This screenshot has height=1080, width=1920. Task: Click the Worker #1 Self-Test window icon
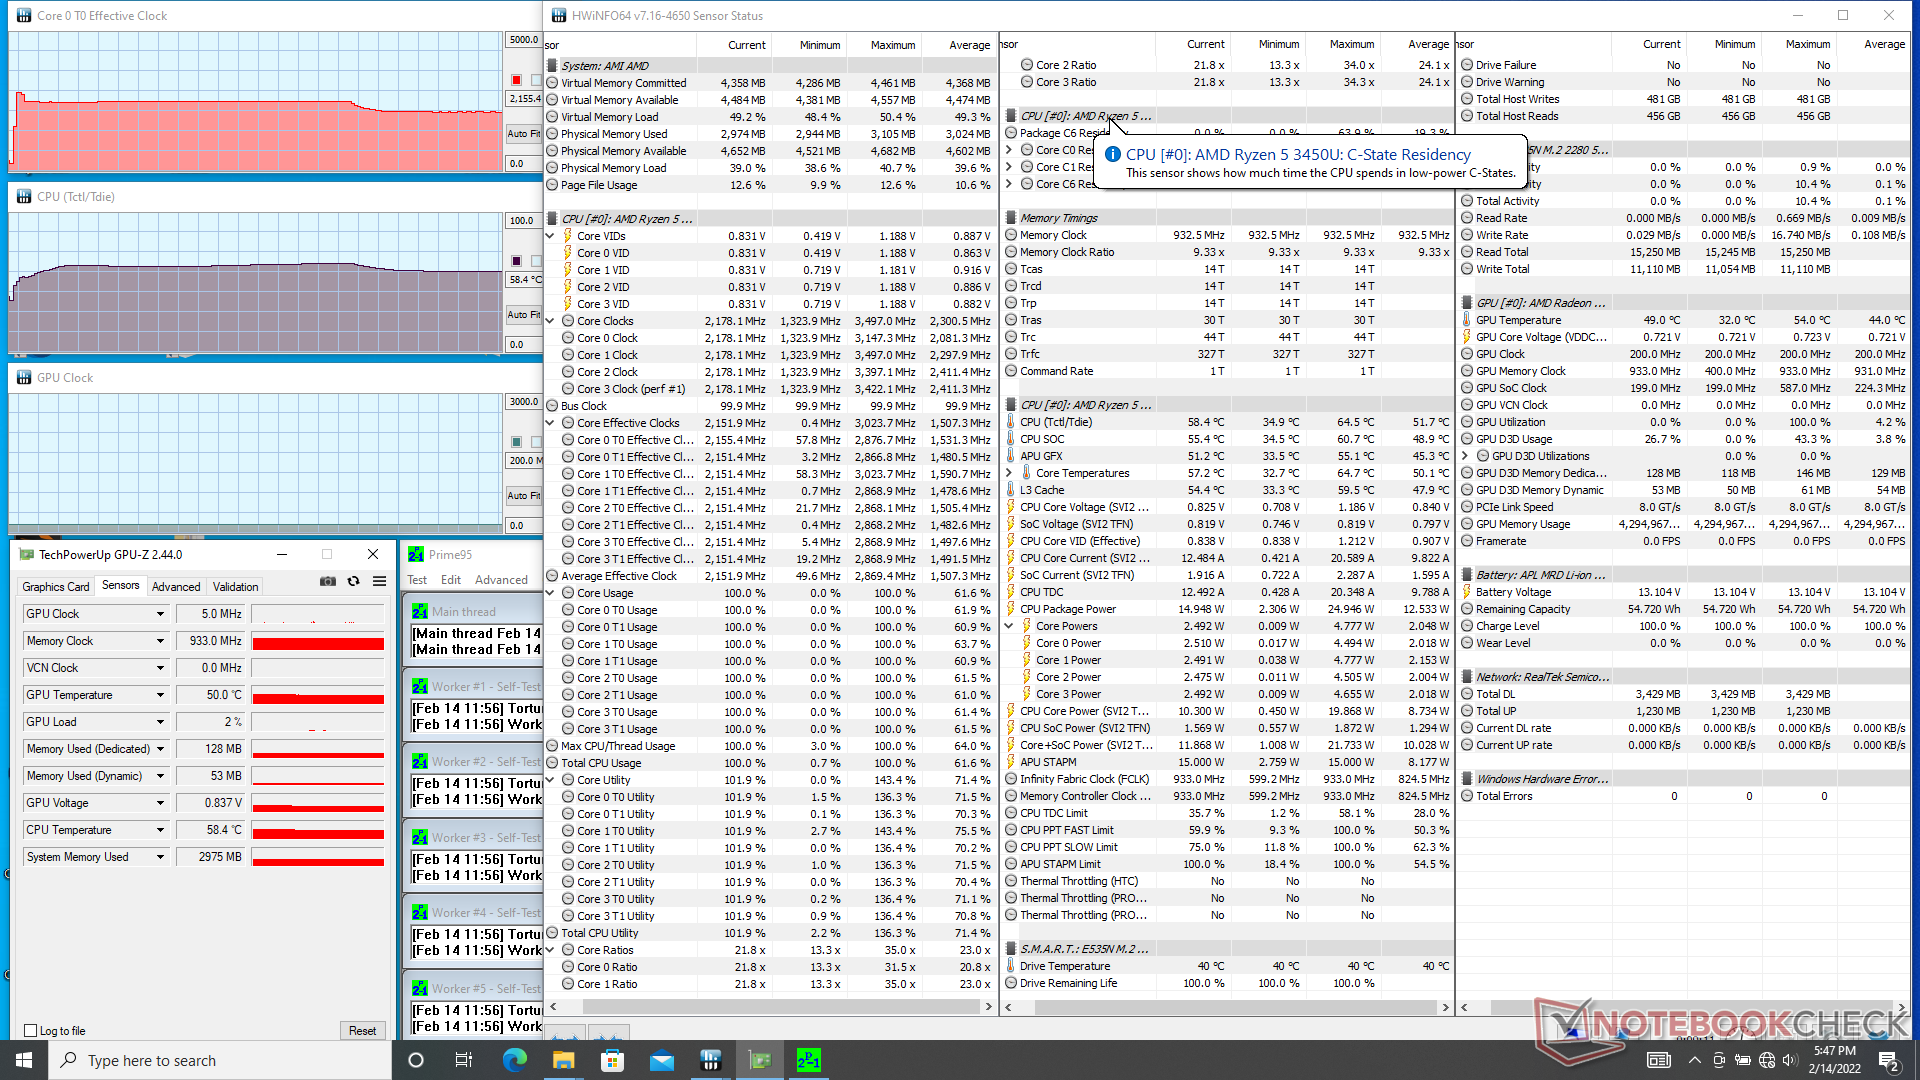click(x=420, y=687)
